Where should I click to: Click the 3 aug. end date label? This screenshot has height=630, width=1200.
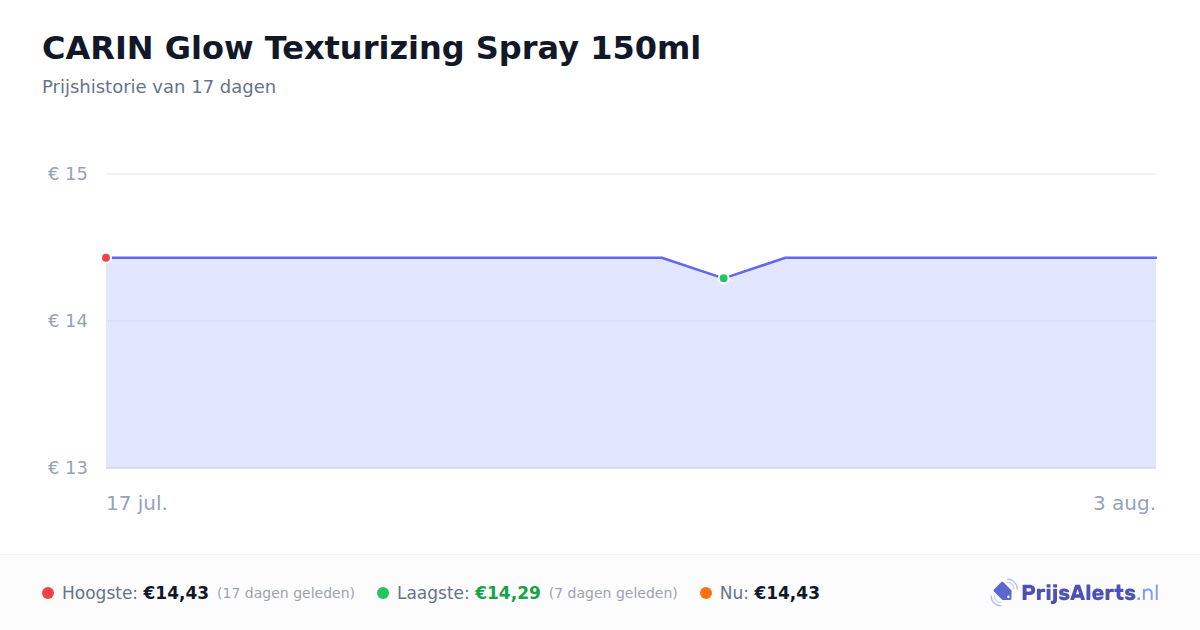pyautogui.click(x=1124, y=503)
